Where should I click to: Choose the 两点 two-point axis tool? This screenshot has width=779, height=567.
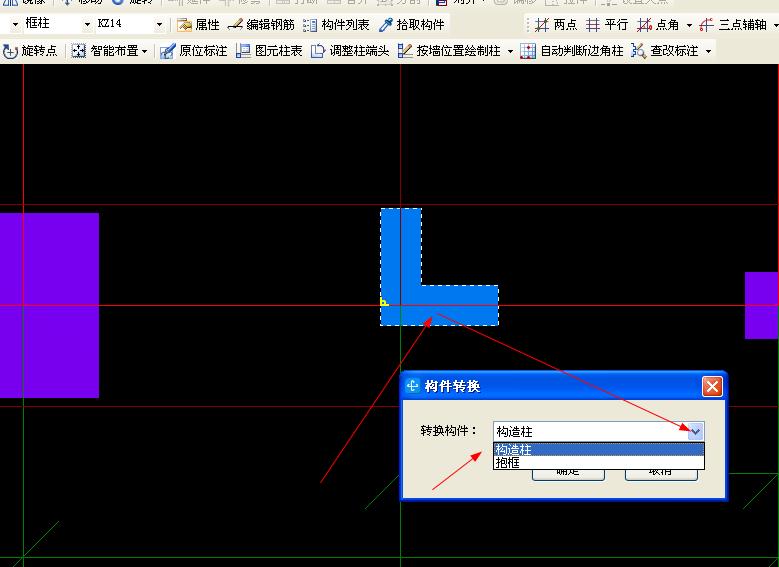coord(556,24)
